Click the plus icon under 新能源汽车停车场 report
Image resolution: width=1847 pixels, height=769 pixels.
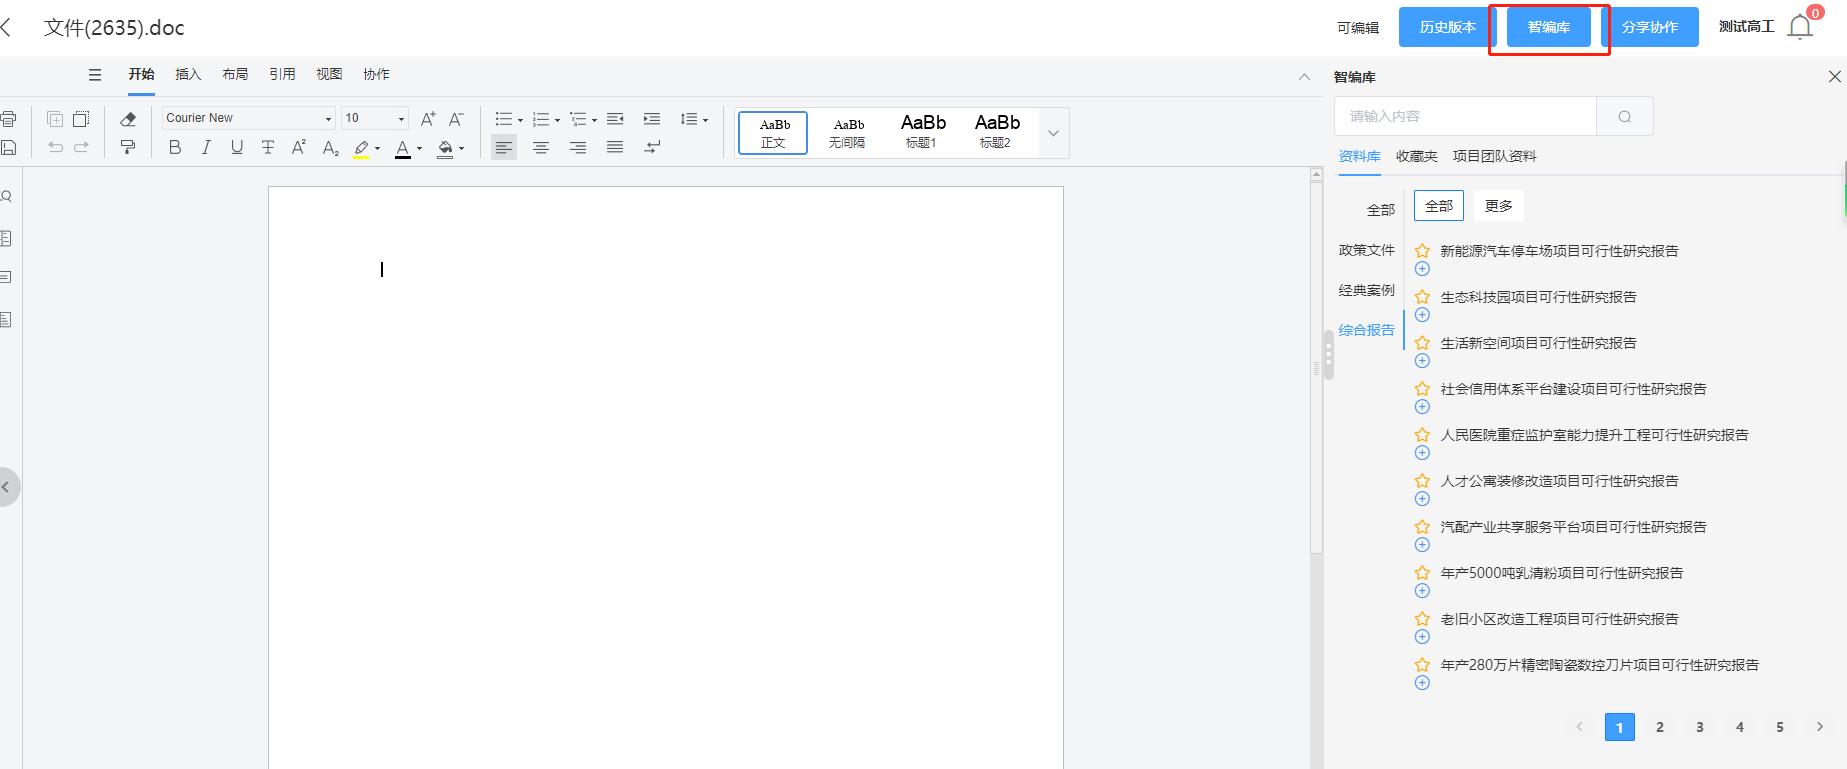[x=1422, y=269]
